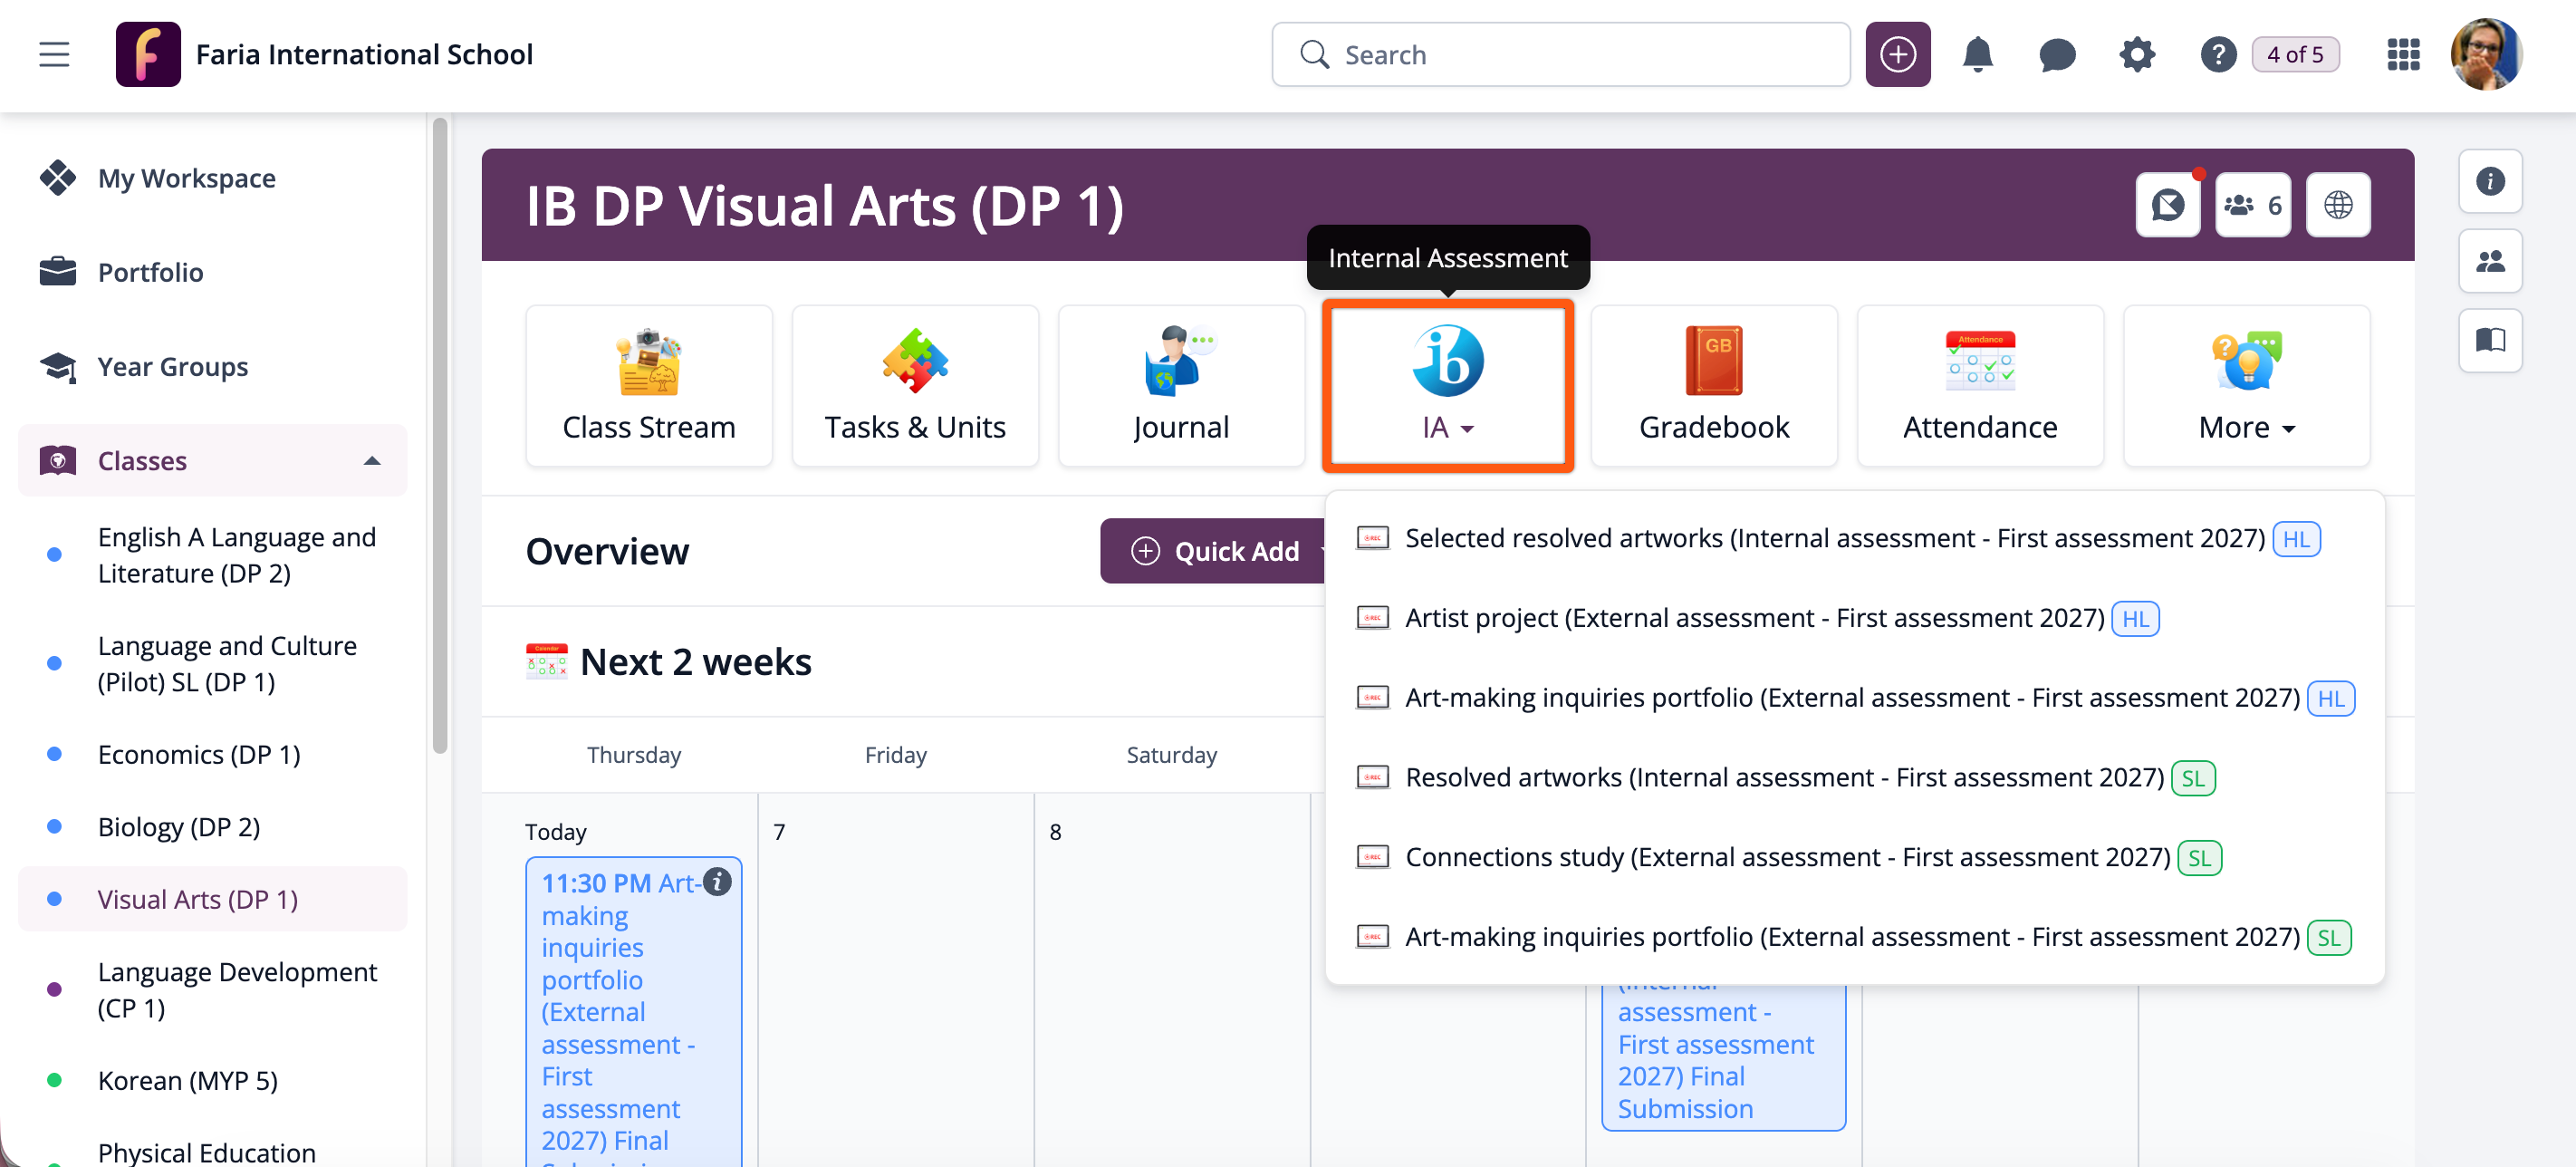Click the globe icon in class header
Screen dimensions: 2576x1167
[x=2337, y=205]
